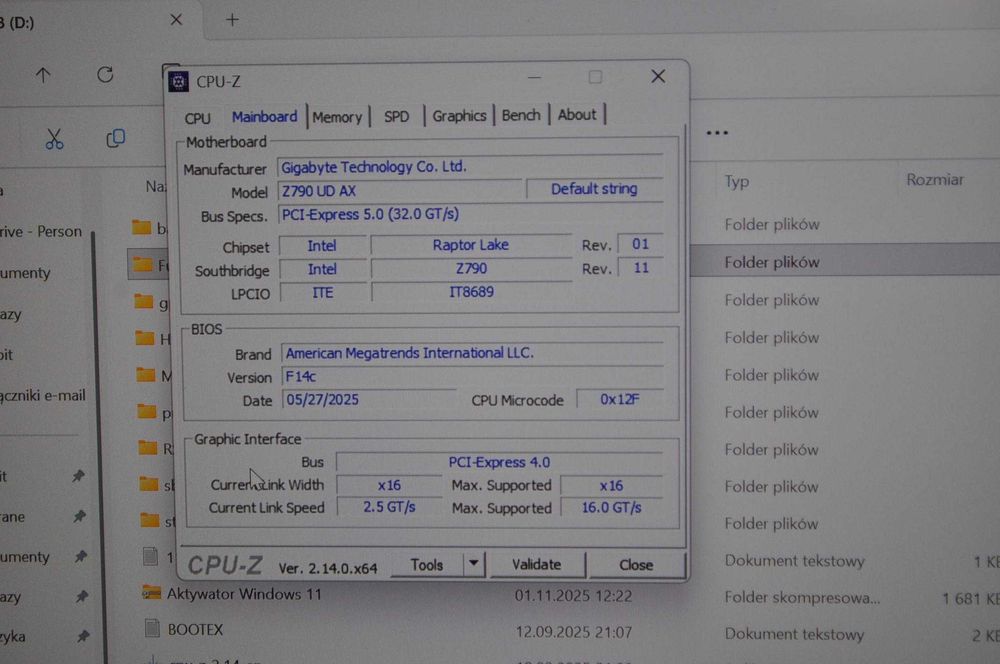The image size is (1000, 664).
Task: Switch to the Graphics tab
Action: pyautogui.click(x=459, y=116)
